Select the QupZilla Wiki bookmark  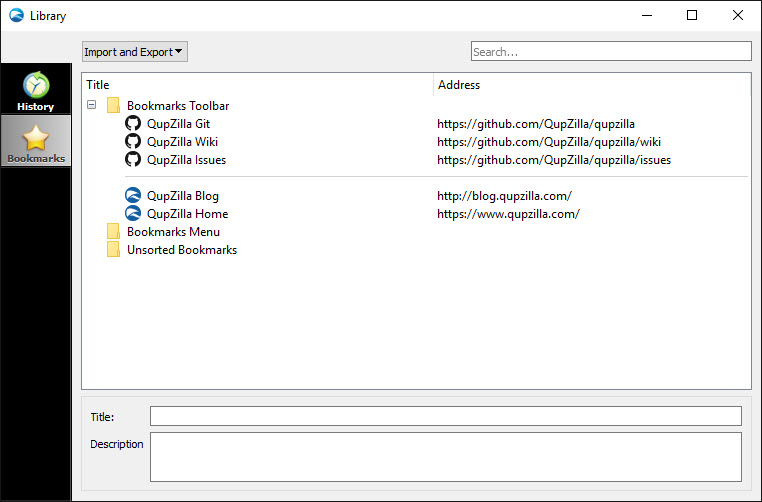click(182, 142)
